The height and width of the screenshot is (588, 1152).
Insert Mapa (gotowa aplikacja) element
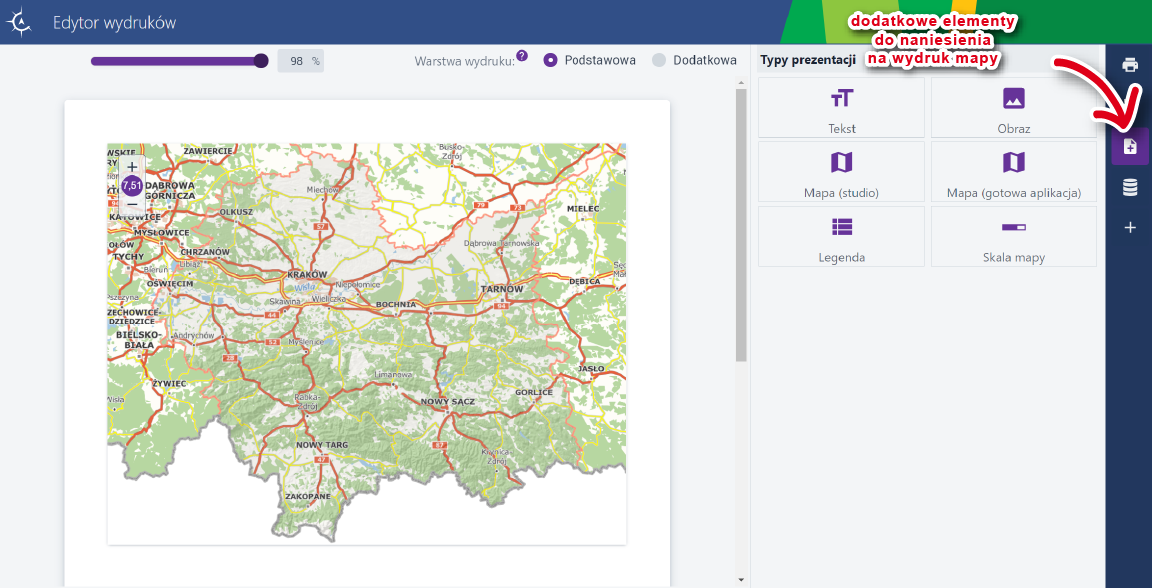(x=1013, y=172)
